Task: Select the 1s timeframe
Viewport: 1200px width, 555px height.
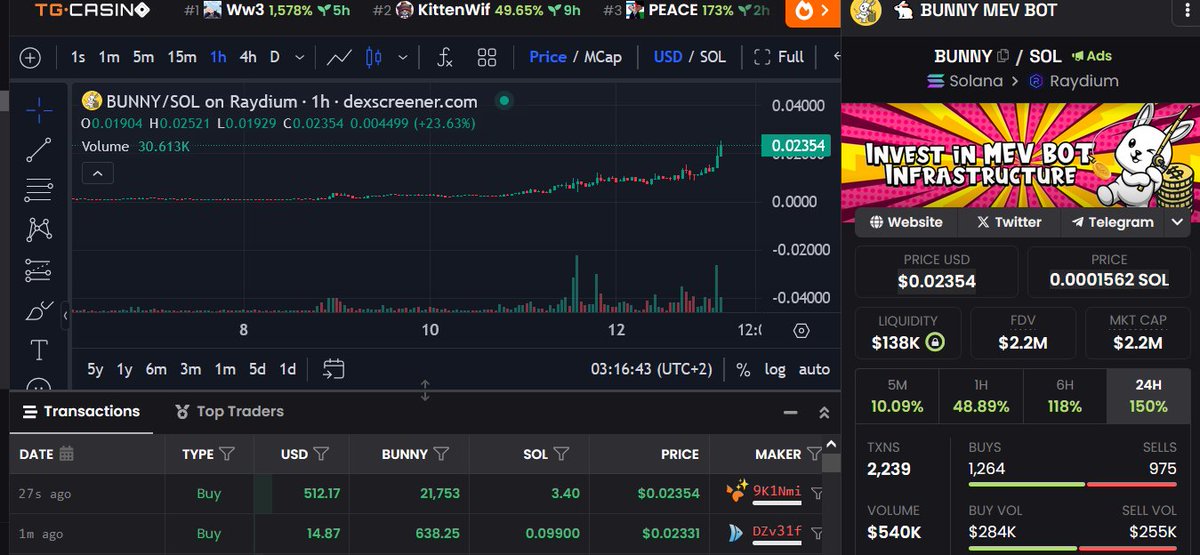Action: 78,57
